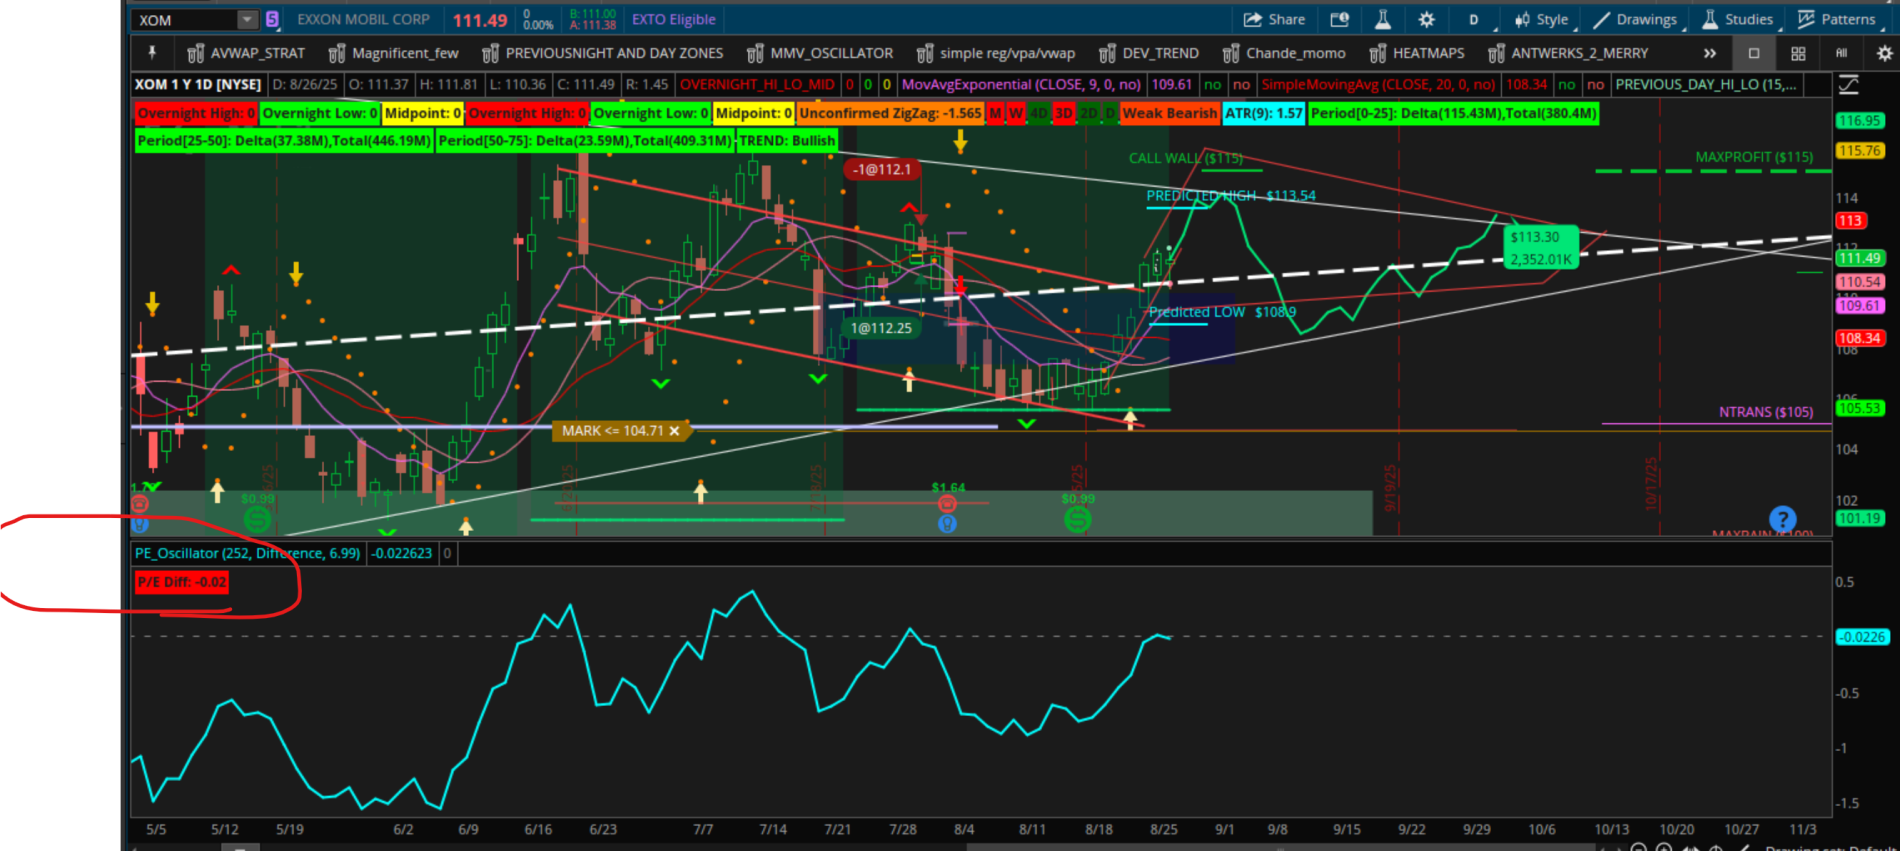The width and height of the screenshot is (1900, 851).
Task: Open the D timeframe selector
Action: (1474, 20)
